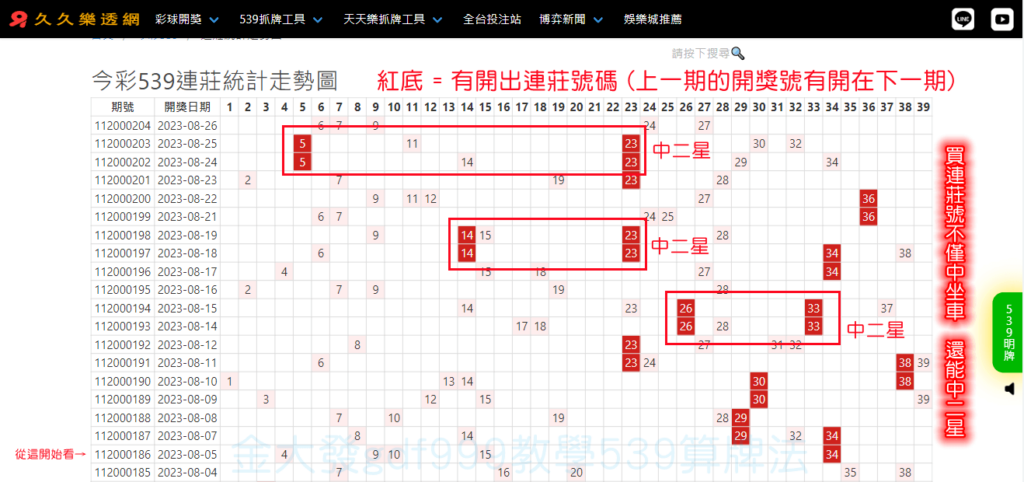Click number 37 in the 2023-08-15 row
This screenshot has width=1024, height=482.
click(887, 308)
